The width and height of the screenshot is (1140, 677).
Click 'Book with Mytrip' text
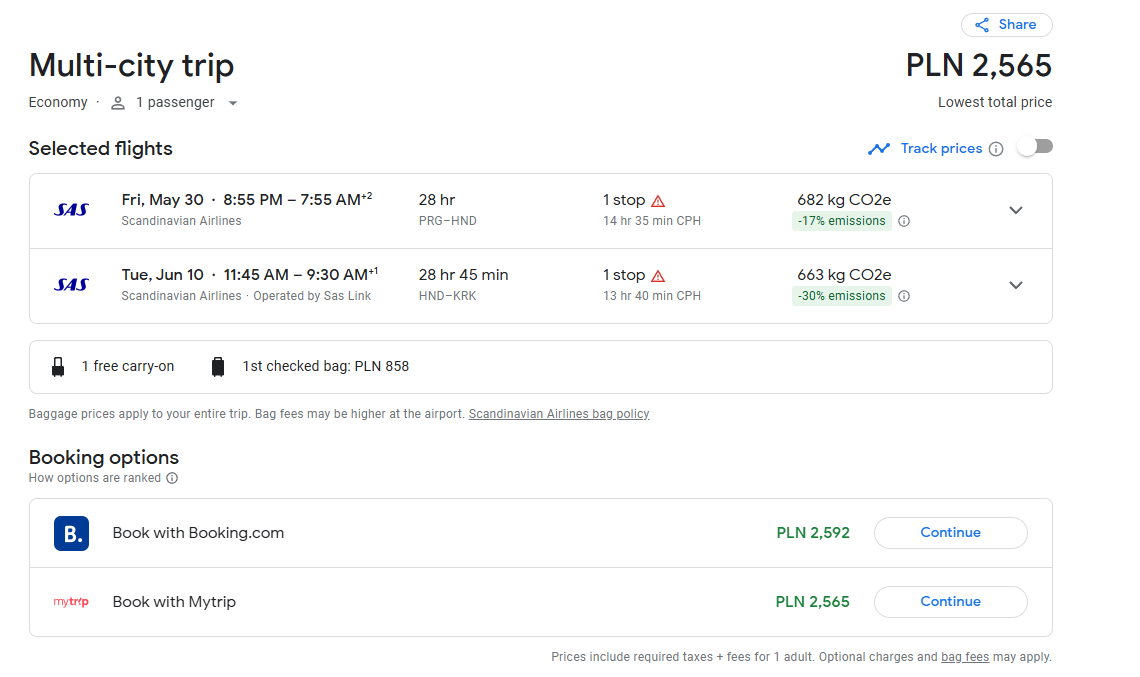tap(174, 602)
